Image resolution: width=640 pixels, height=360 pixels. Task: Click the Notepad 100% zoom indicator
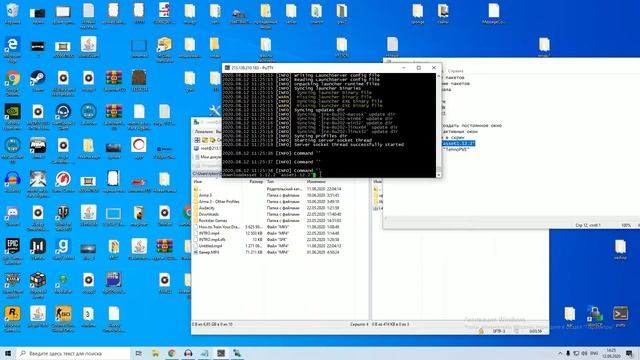[x=626, y=225]
